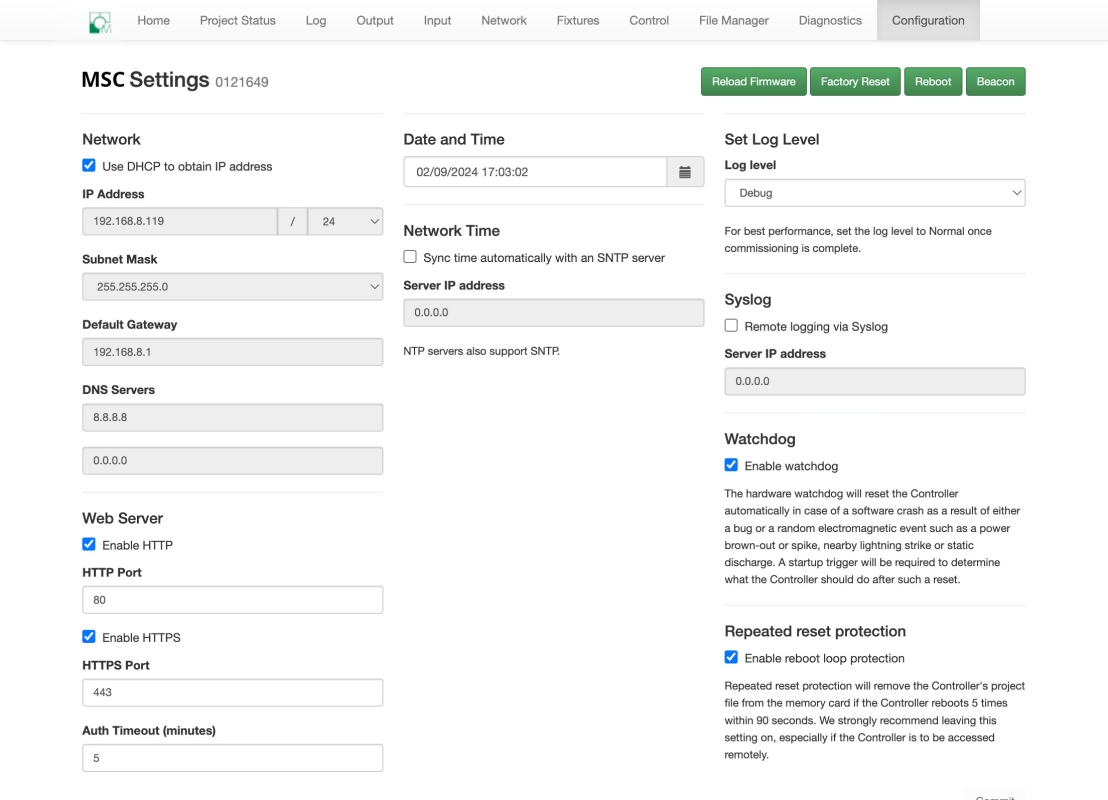Go to the Project Status tab

pyautogui.click(x=237, y=20)
